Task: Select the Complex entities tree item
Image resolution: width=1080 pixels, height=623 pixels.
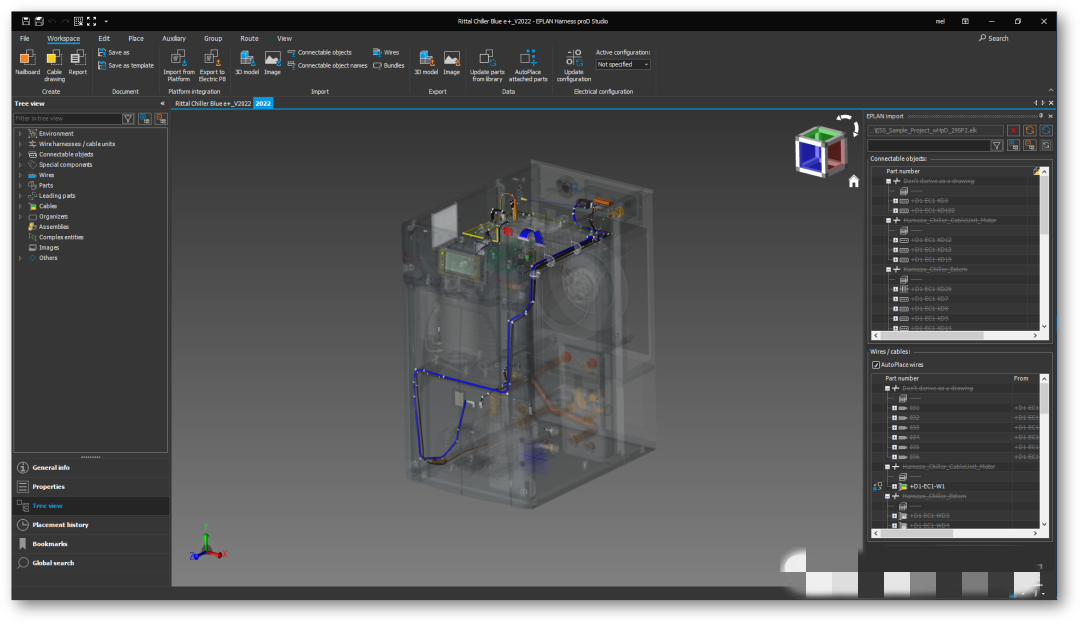Action: click(x=61, y=237)
